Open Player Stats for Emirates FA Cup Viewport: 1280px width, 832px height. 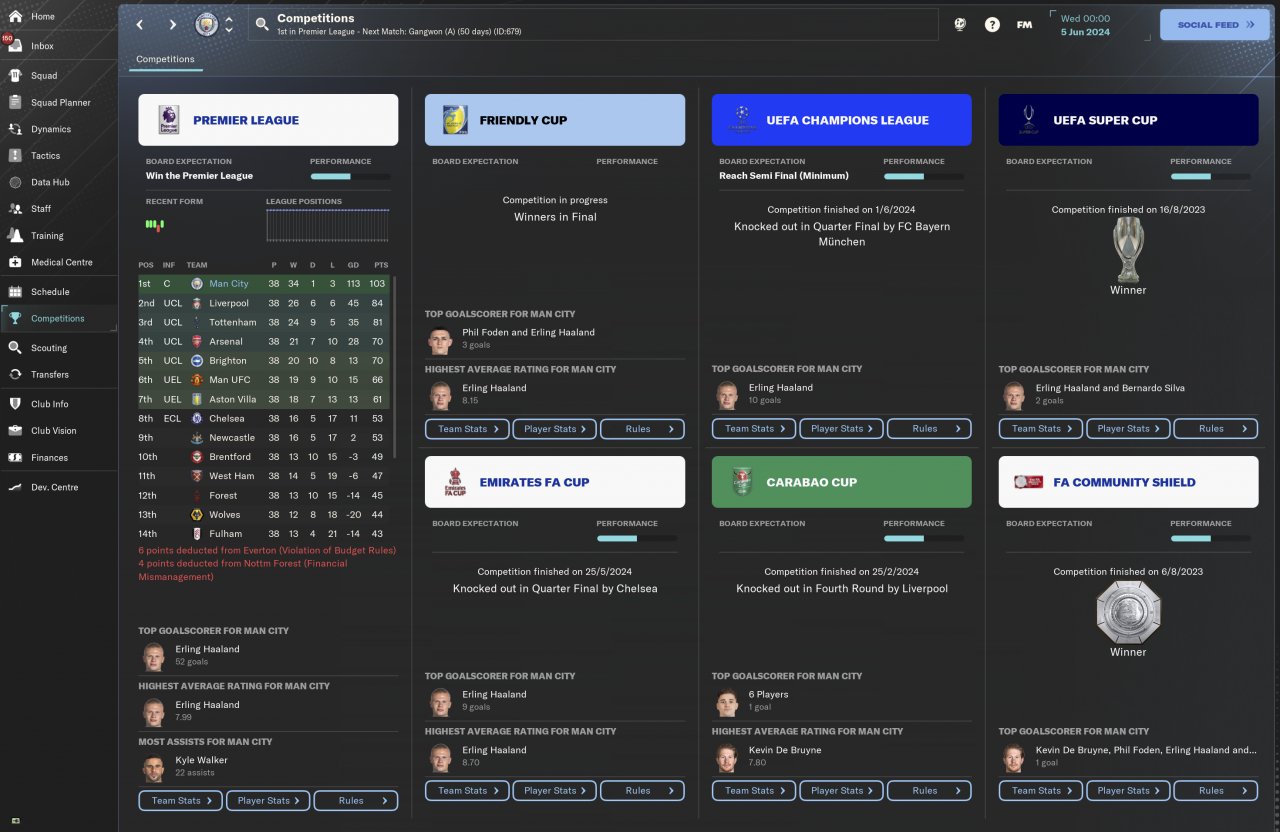[x=555, y=790]
